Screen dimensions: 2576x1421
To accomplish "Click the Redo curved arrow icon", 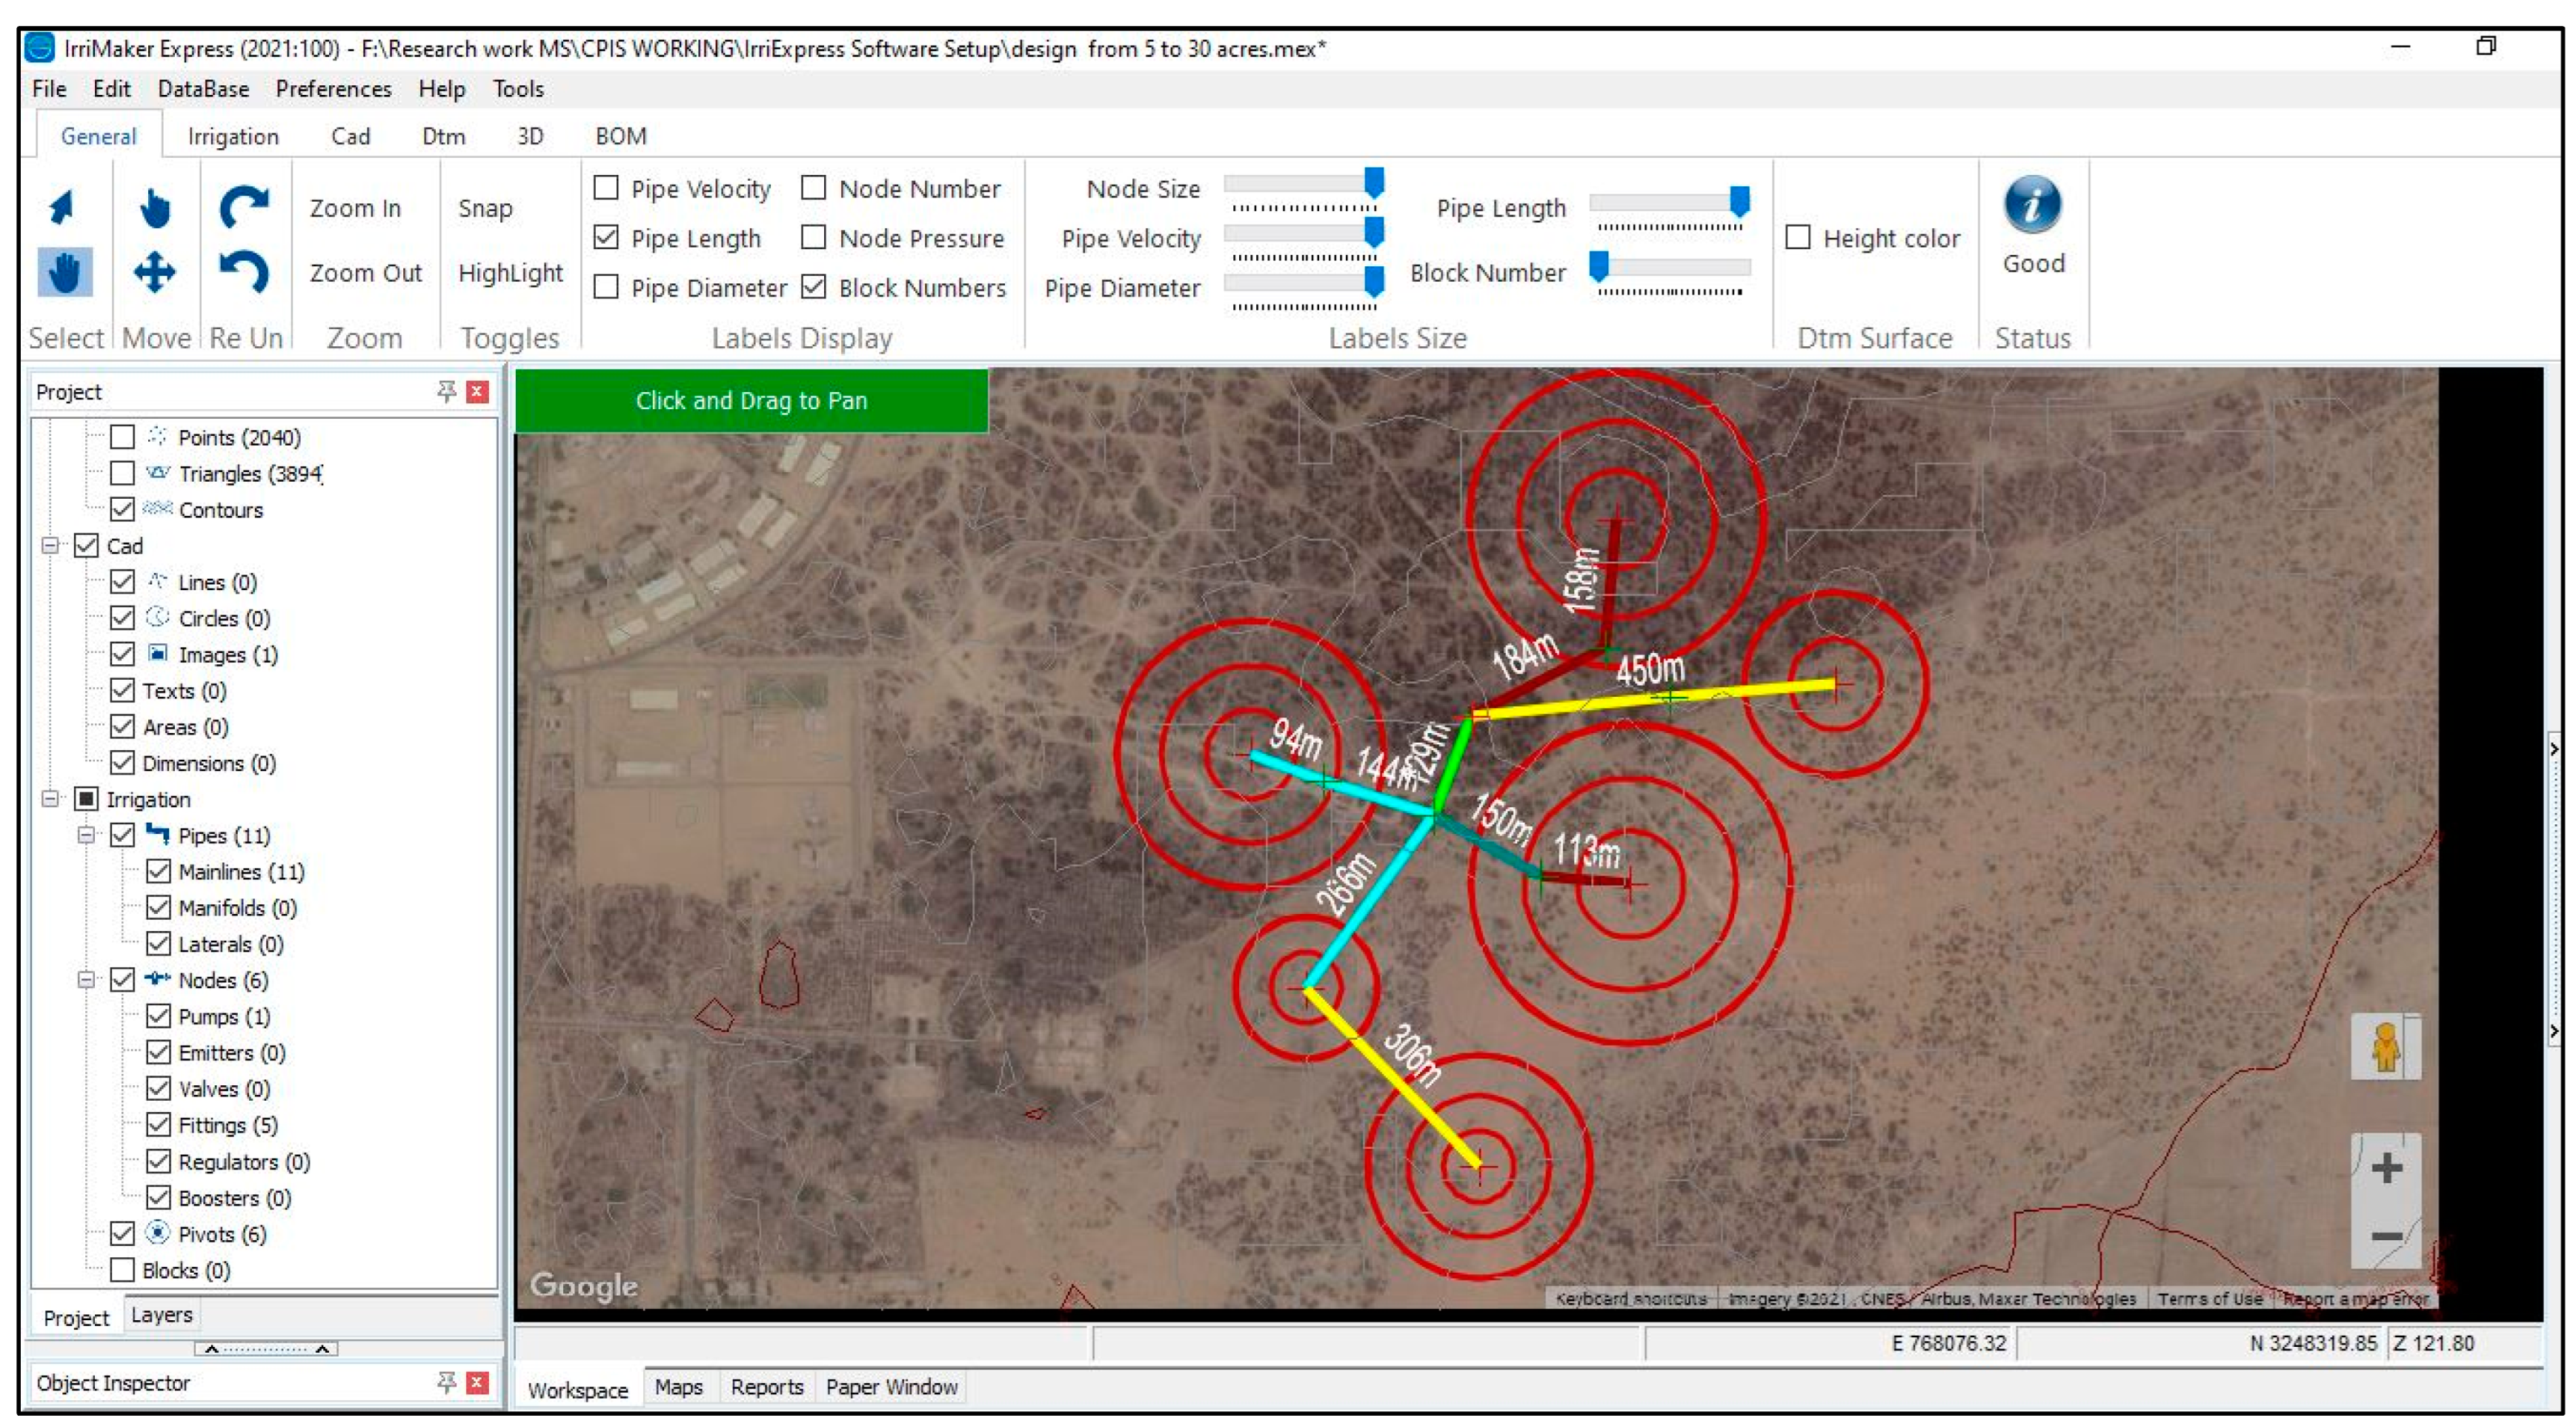I will coord(244,207).
